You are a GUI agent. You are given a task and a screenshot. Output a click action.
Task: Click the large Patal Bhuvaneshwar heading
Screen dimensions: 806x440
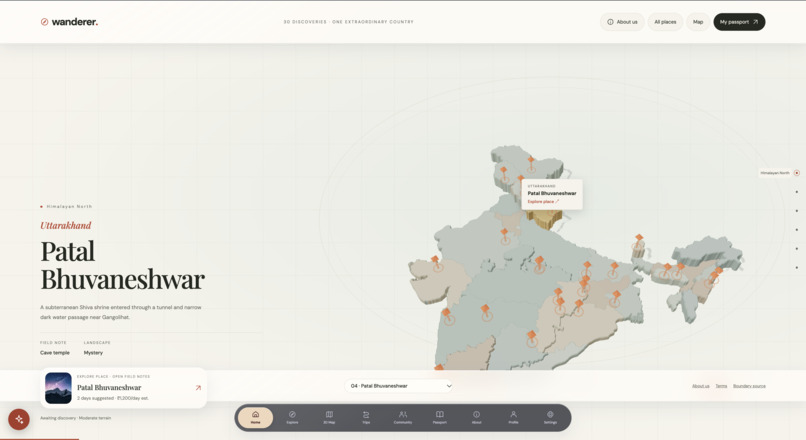tap(122, 266)
